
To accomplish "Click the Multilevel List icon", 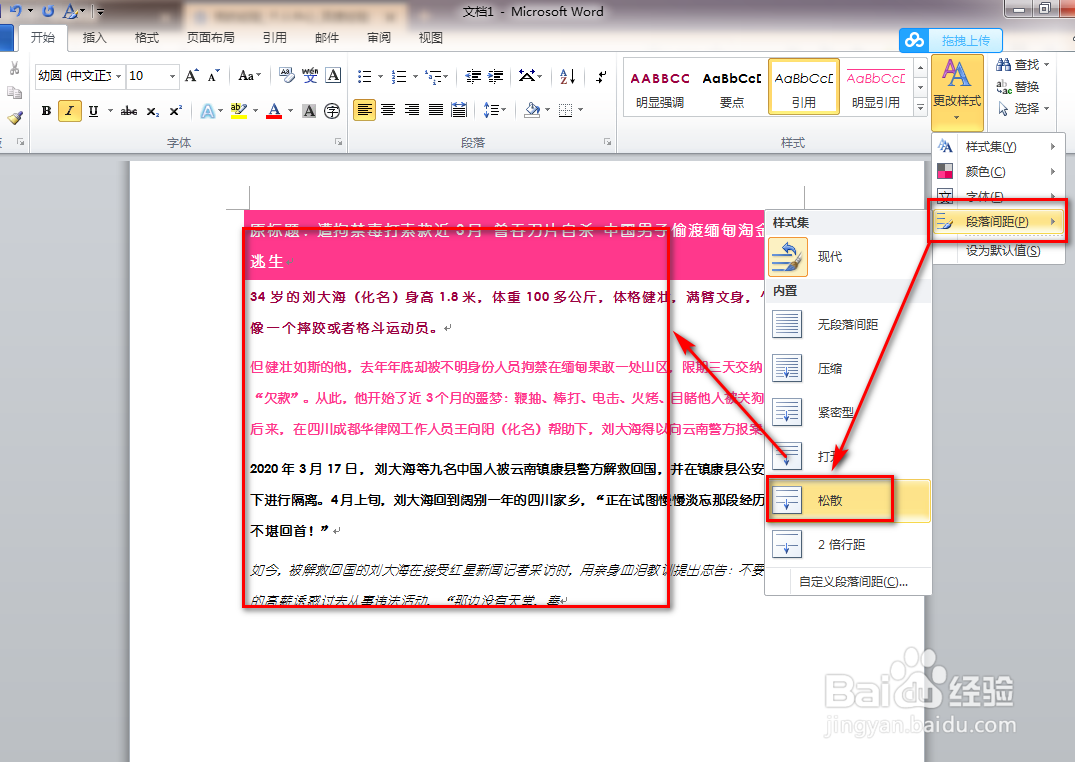I will pyautogui.click(x=433, y=76).
